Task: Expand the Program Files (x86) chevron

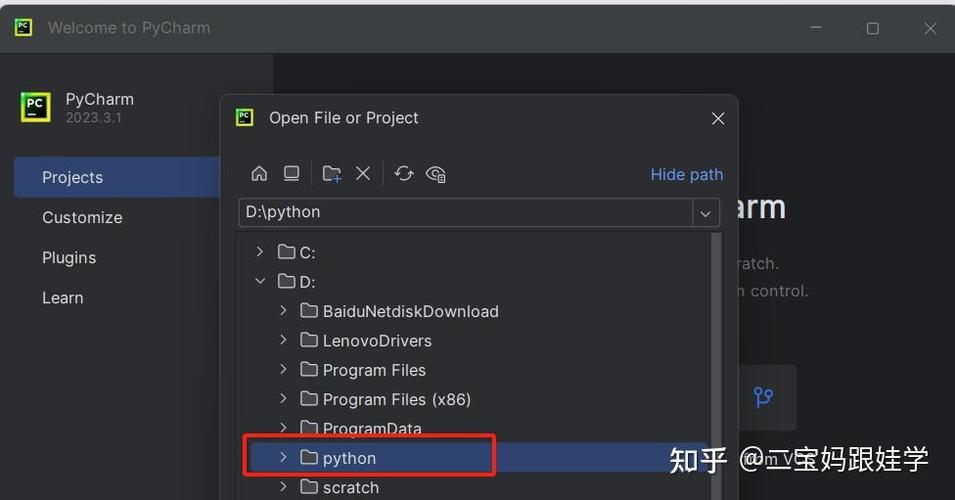Action: tap(283, 398)
